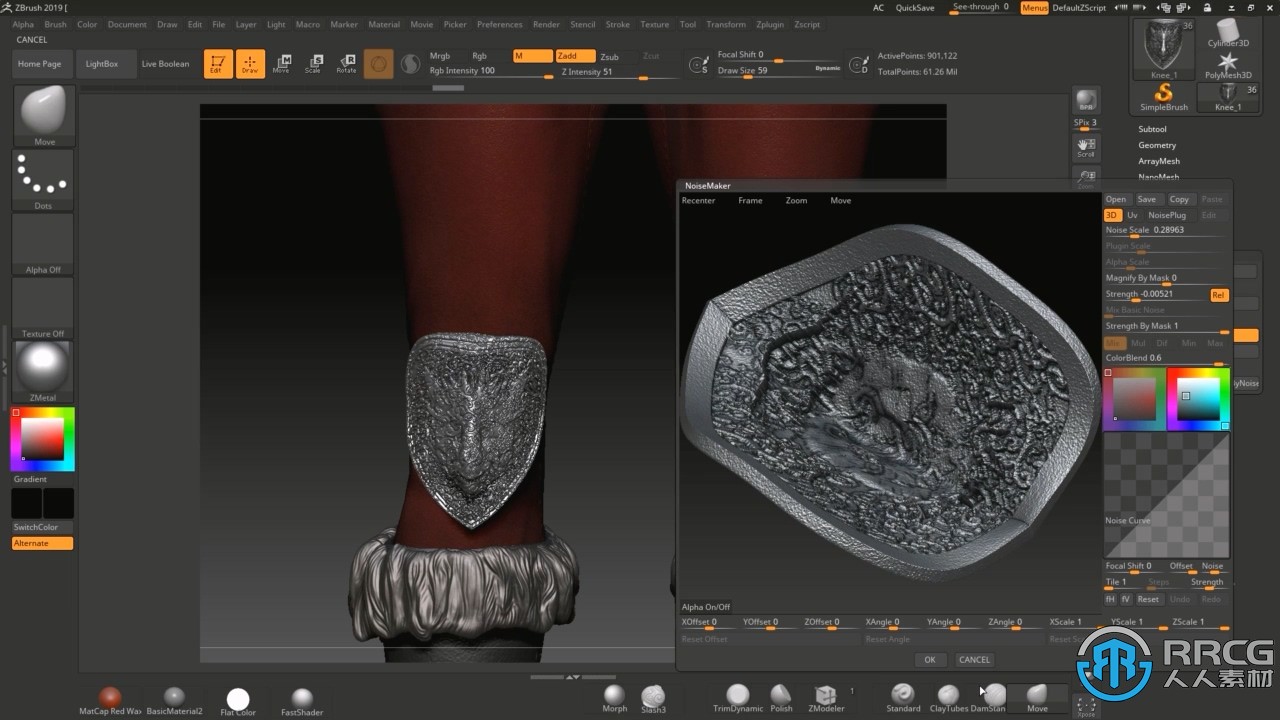Open the ZMetal material selector
1280x720 pixels.
[x=44, y=372]
